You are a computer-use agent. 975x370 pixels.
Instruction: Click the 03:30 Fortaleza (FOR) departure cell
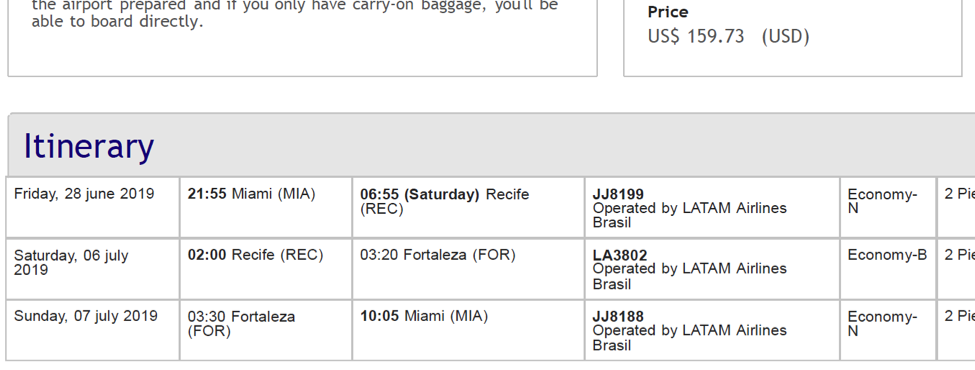(x=266, y=330)
